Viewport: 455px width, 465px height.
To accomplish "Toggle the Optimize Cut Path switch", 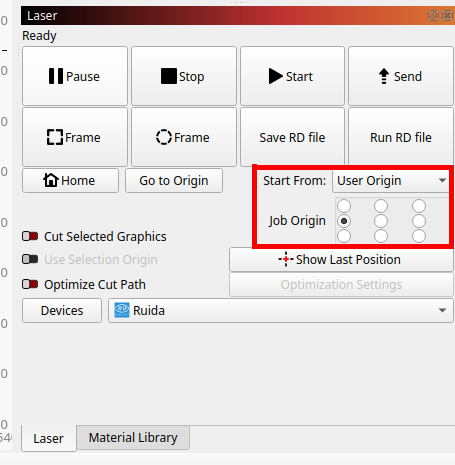I will (30, 284).
